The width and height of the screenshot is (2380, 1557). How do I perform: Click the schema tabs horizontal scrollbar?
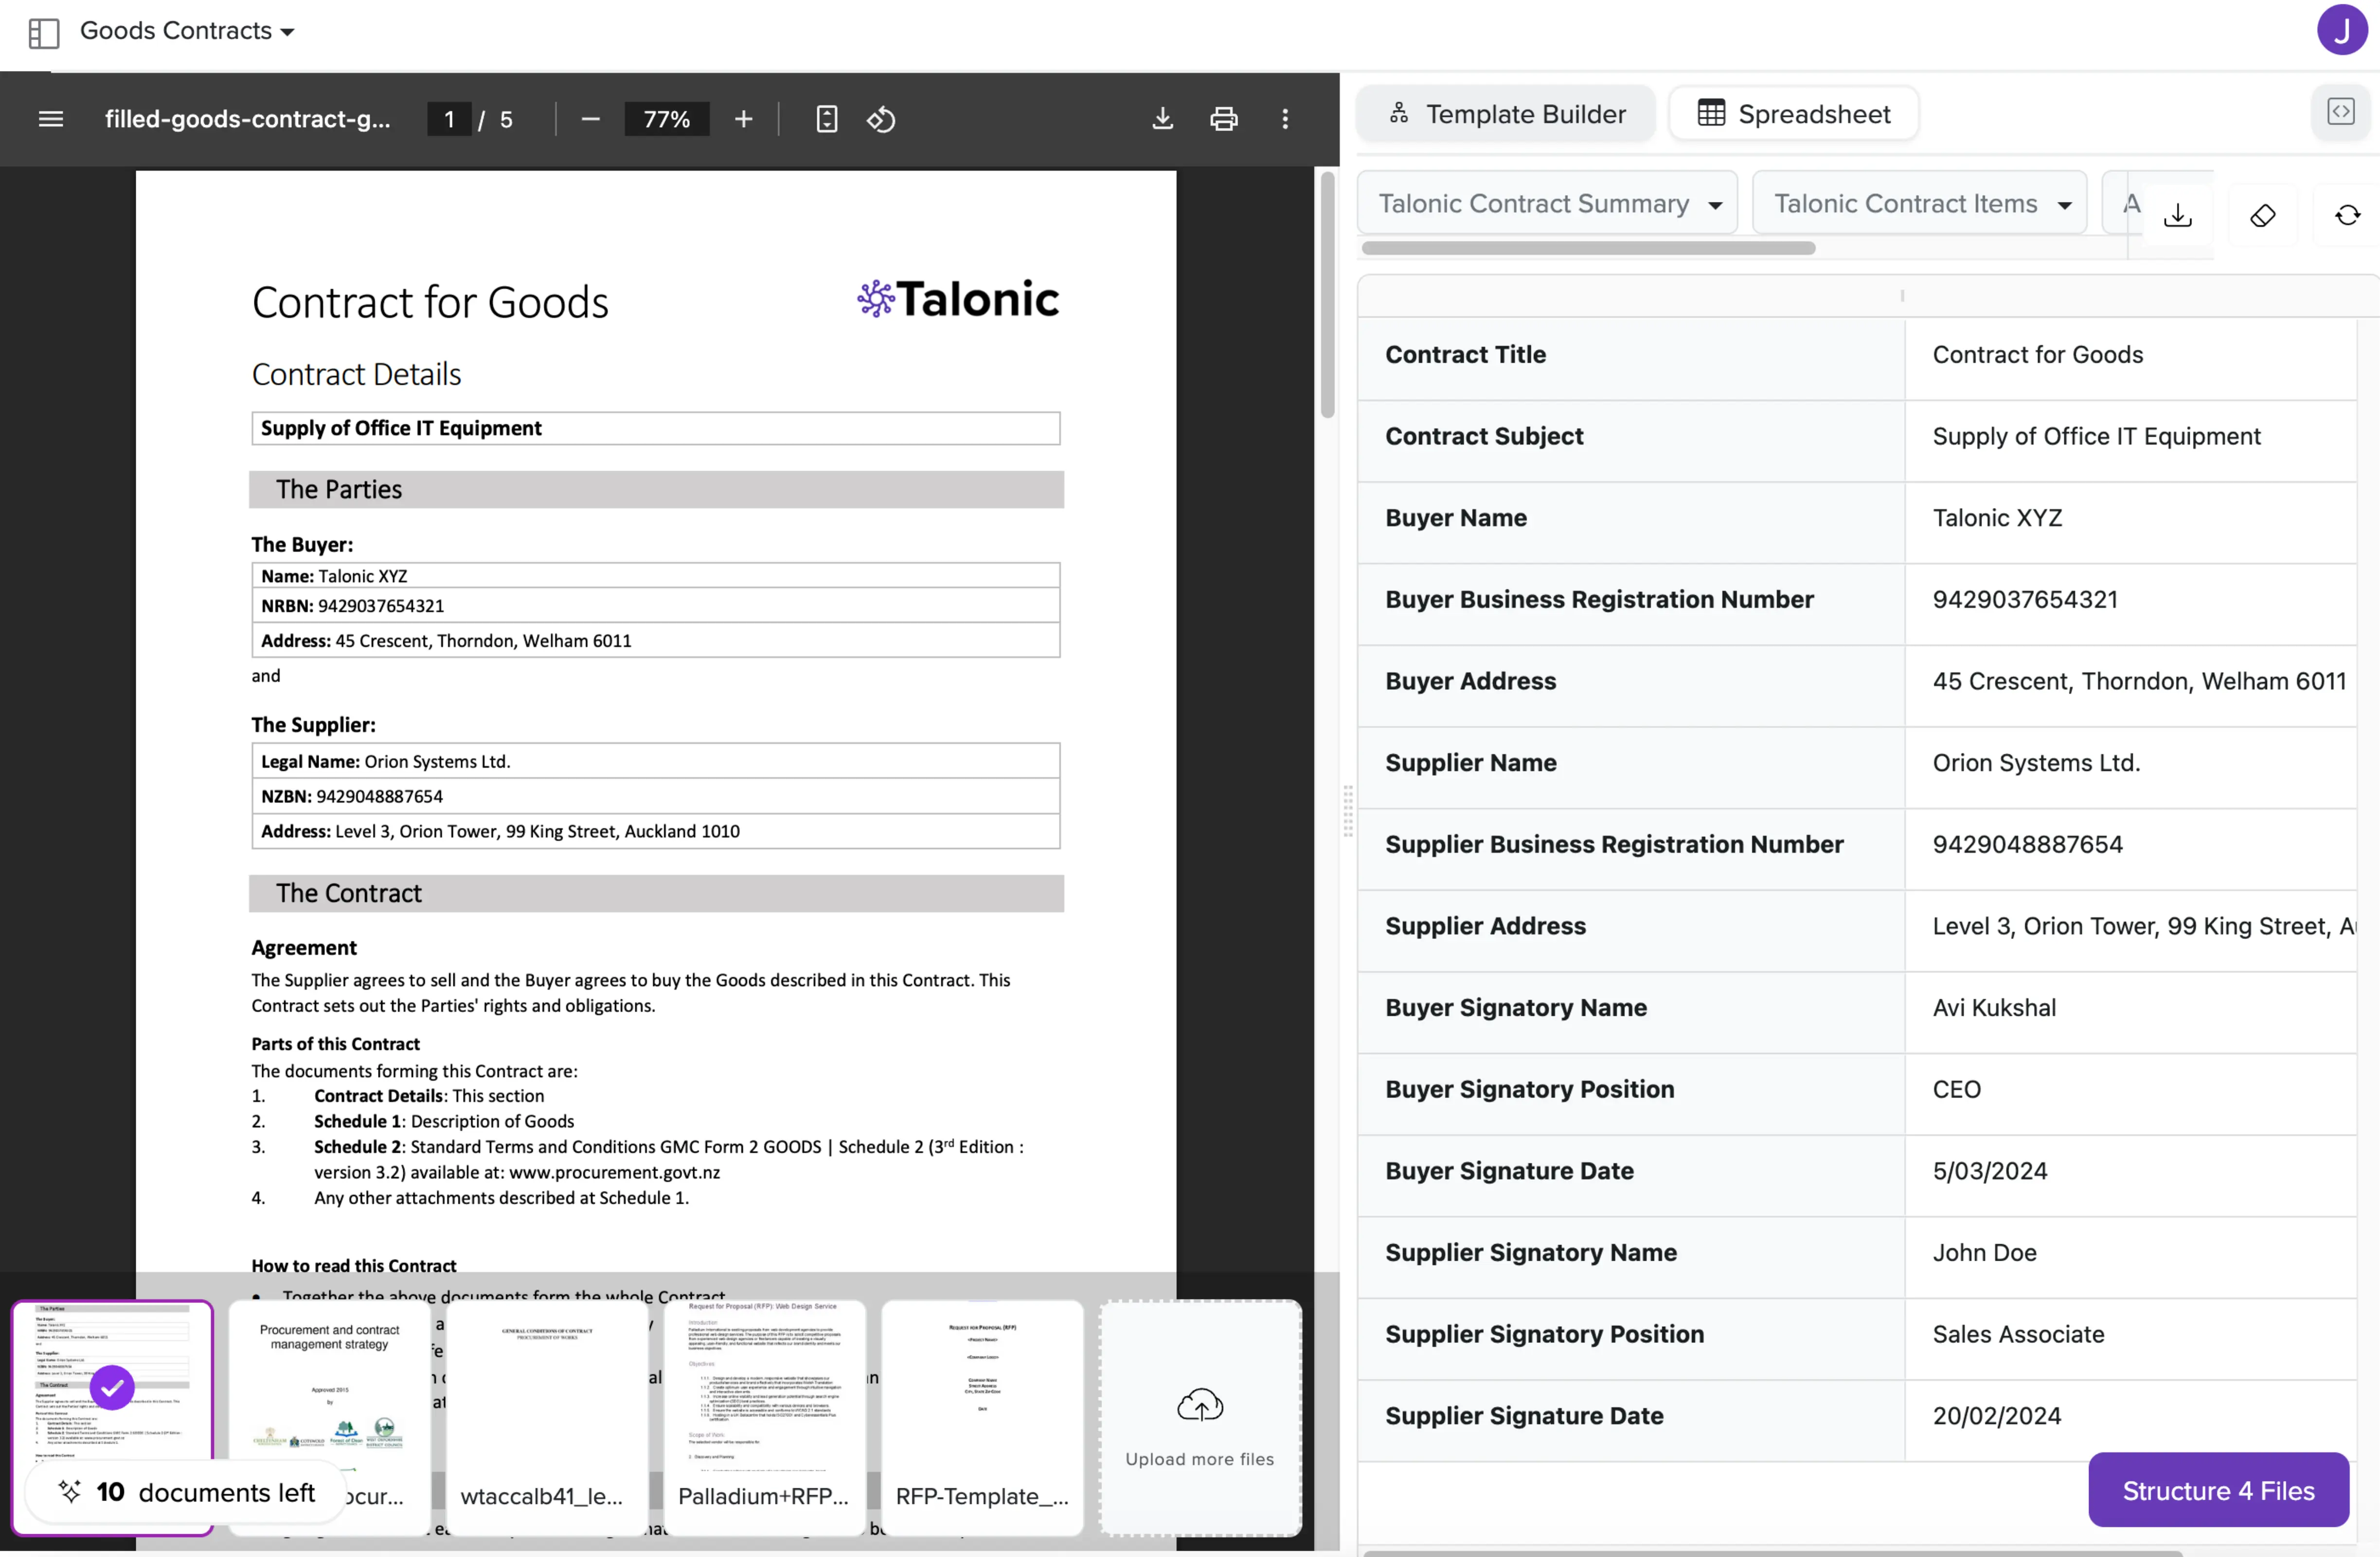[x=1588, y=248]
